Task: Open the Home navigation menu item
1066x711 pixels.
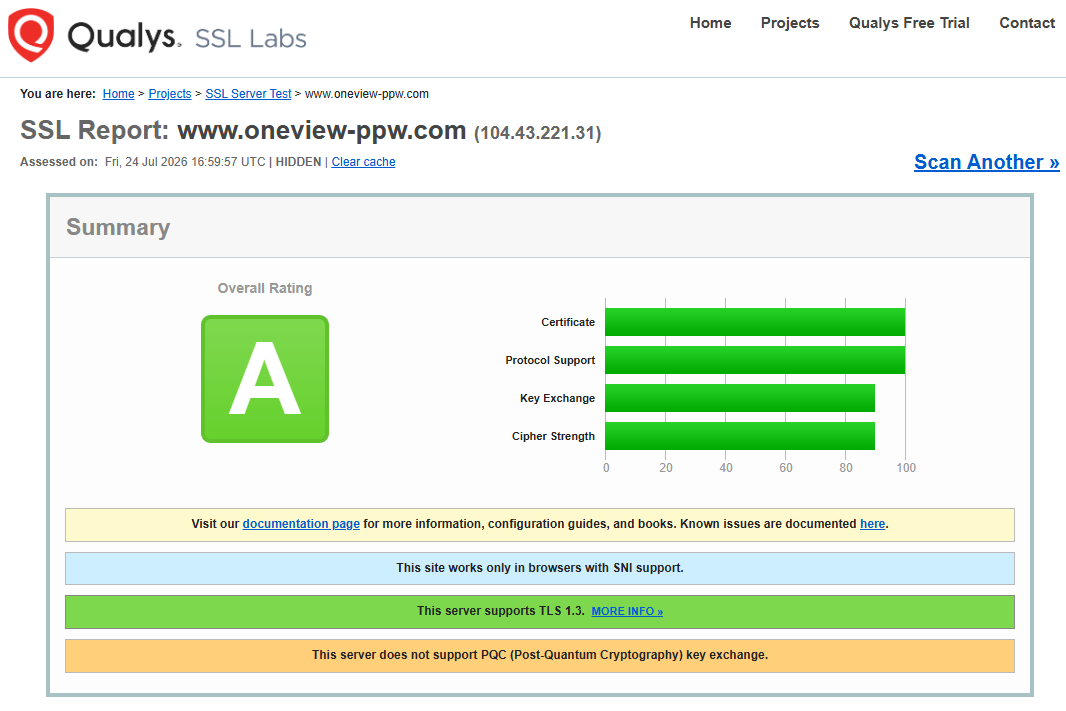Action: tap(710, 23)
